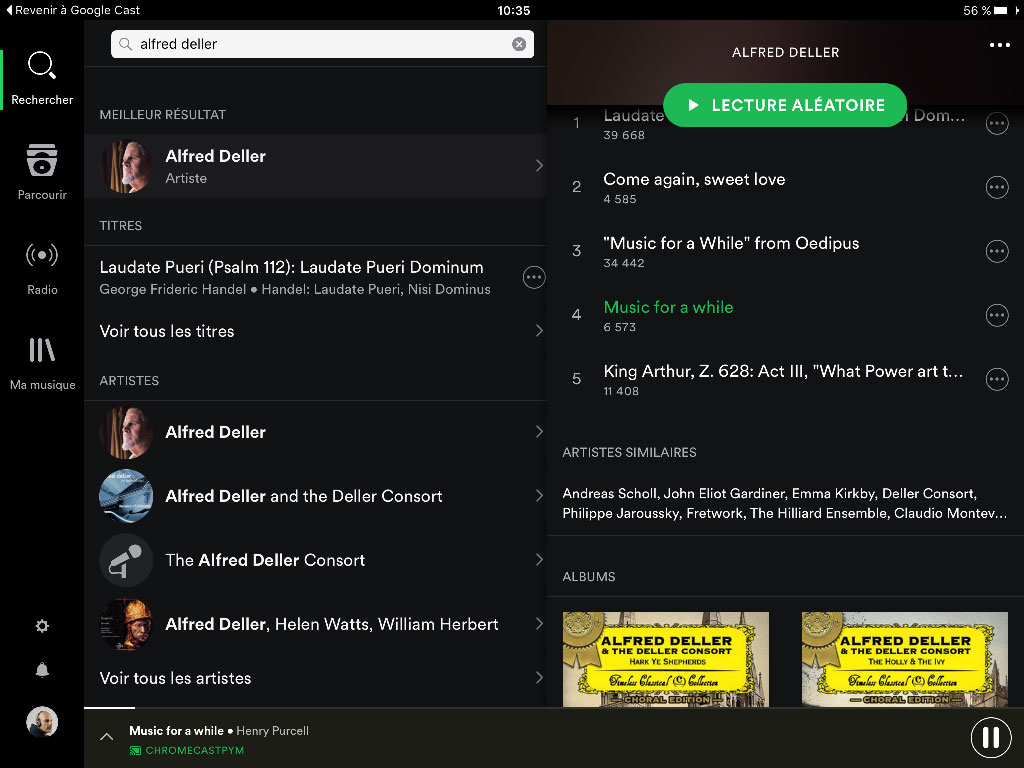This screenshot has height=768, width=1024.
Task: Clear the search field with the X icon
Action: (x=519, y=44)
